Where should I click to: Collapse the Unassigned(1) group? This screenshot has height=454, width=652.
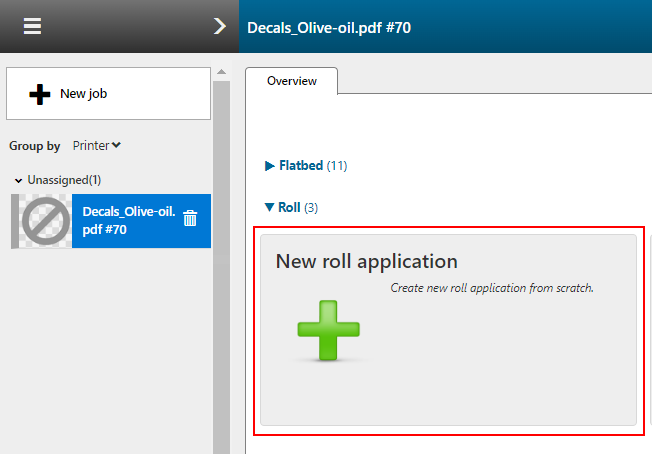pyautogui.click(x=19, y=180)
